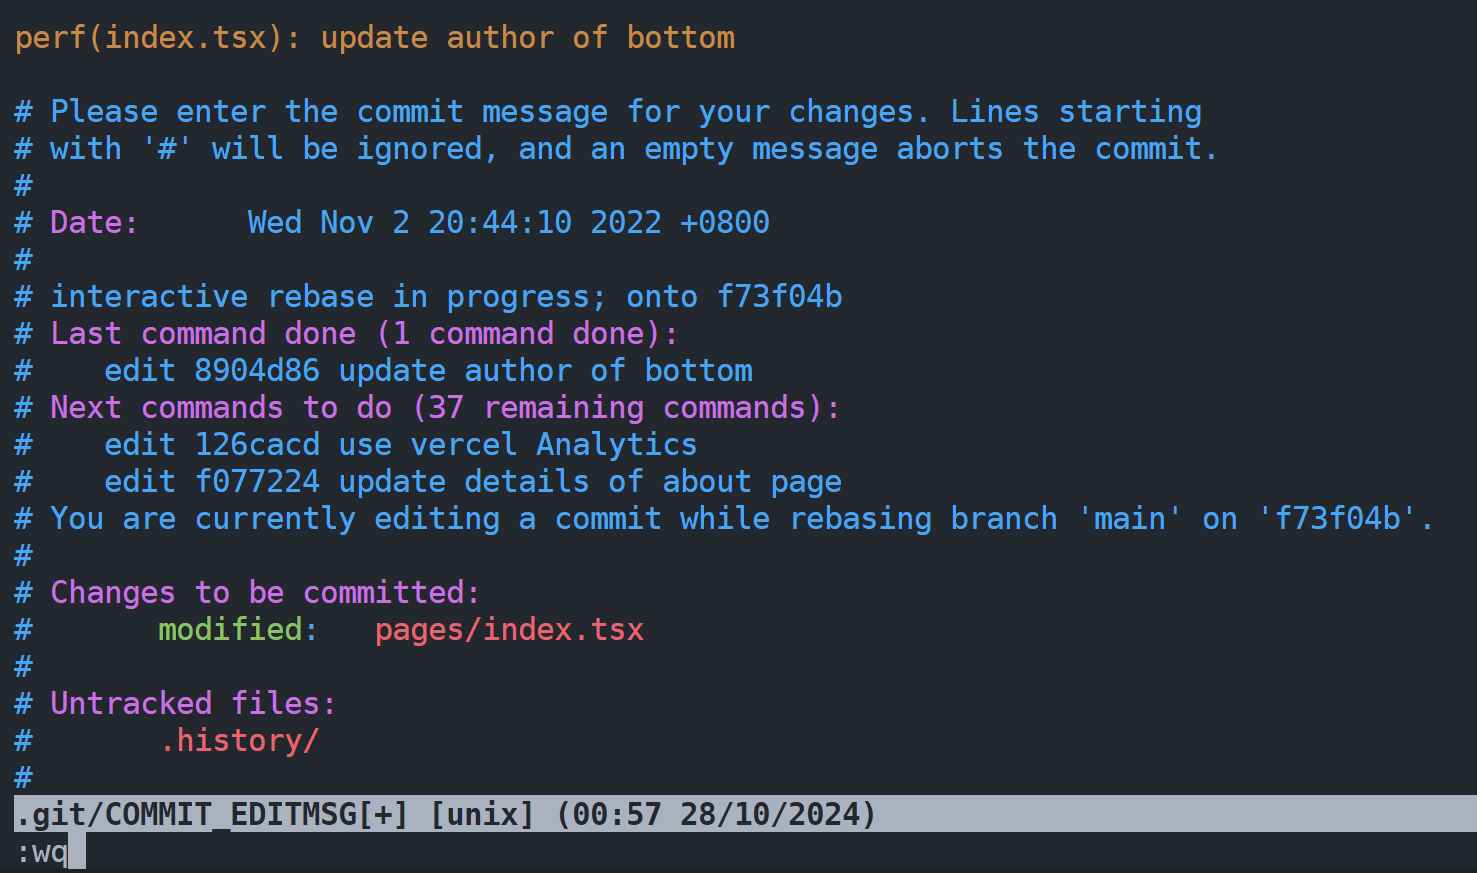Click the 'update details of about page' text
The height and width of the screenshot is (873, 1477).
[590, 482]
